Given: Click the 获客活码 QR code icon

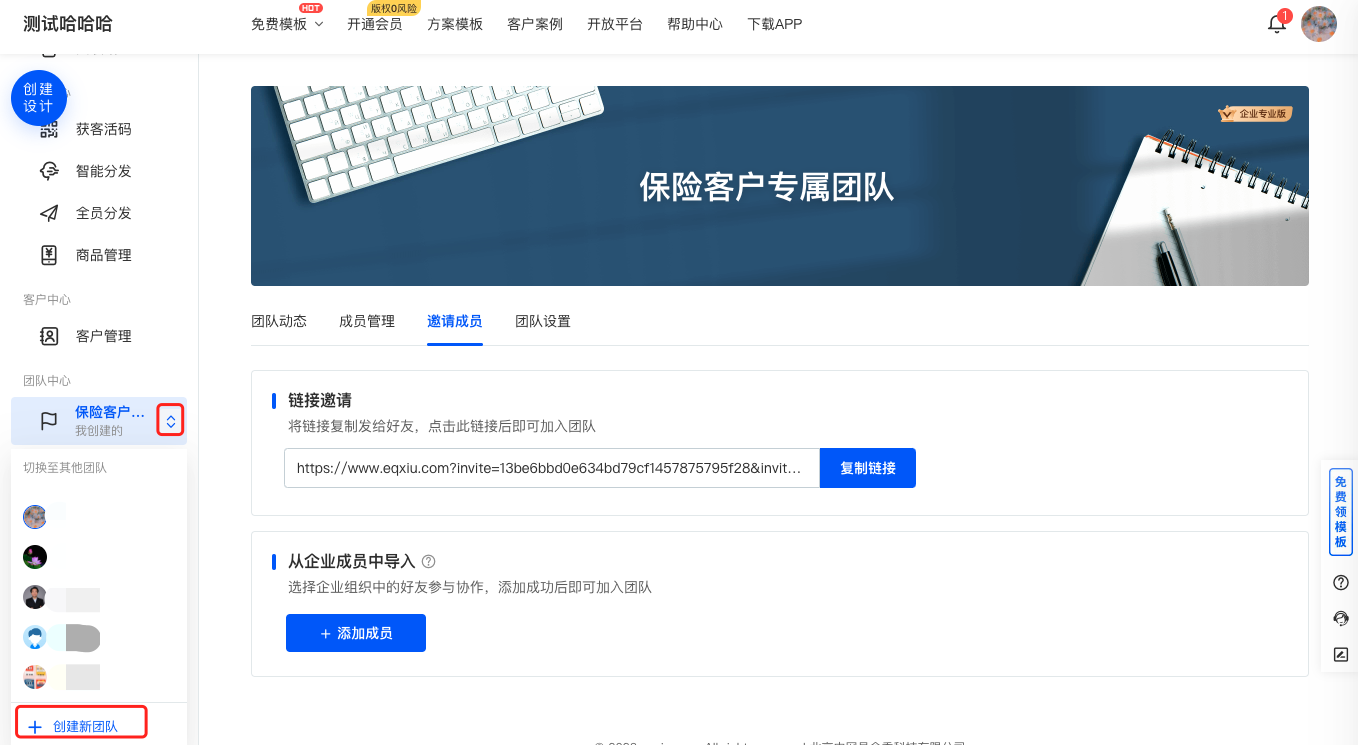Looking at the screenshot, I should (x=49, y=129).
